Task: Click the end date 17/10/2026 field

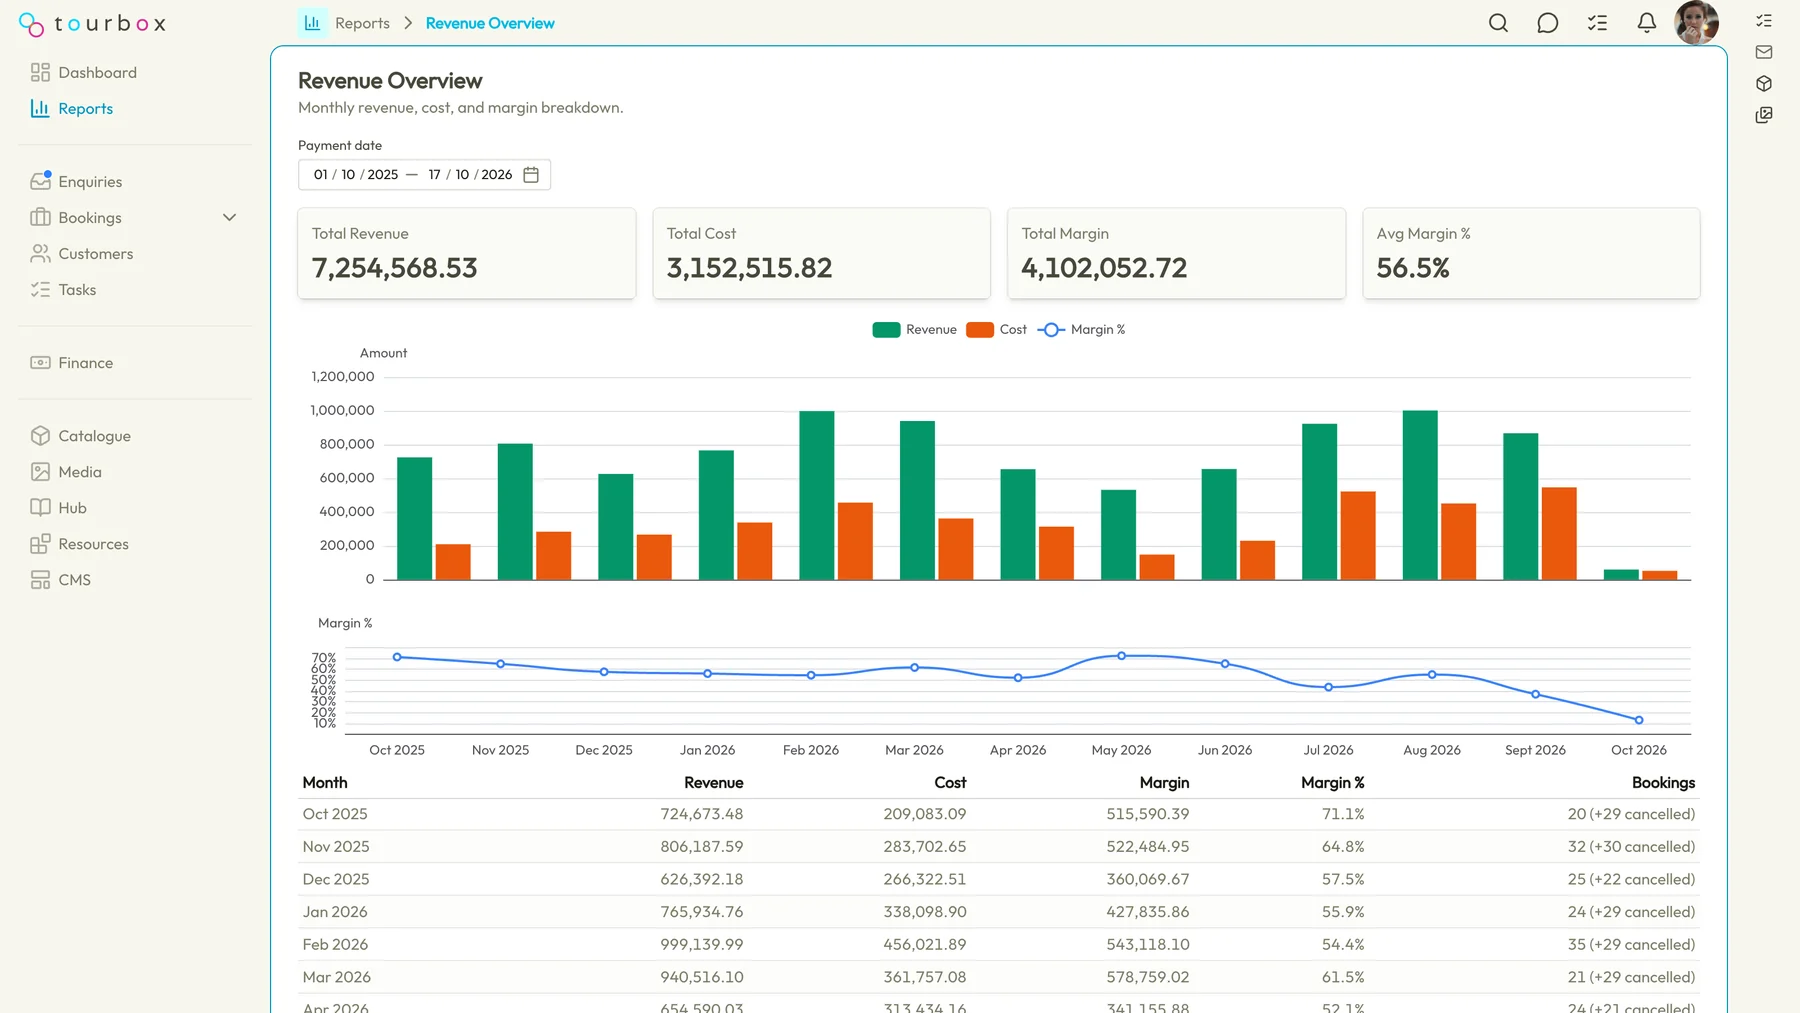Action: click(470, 175)
